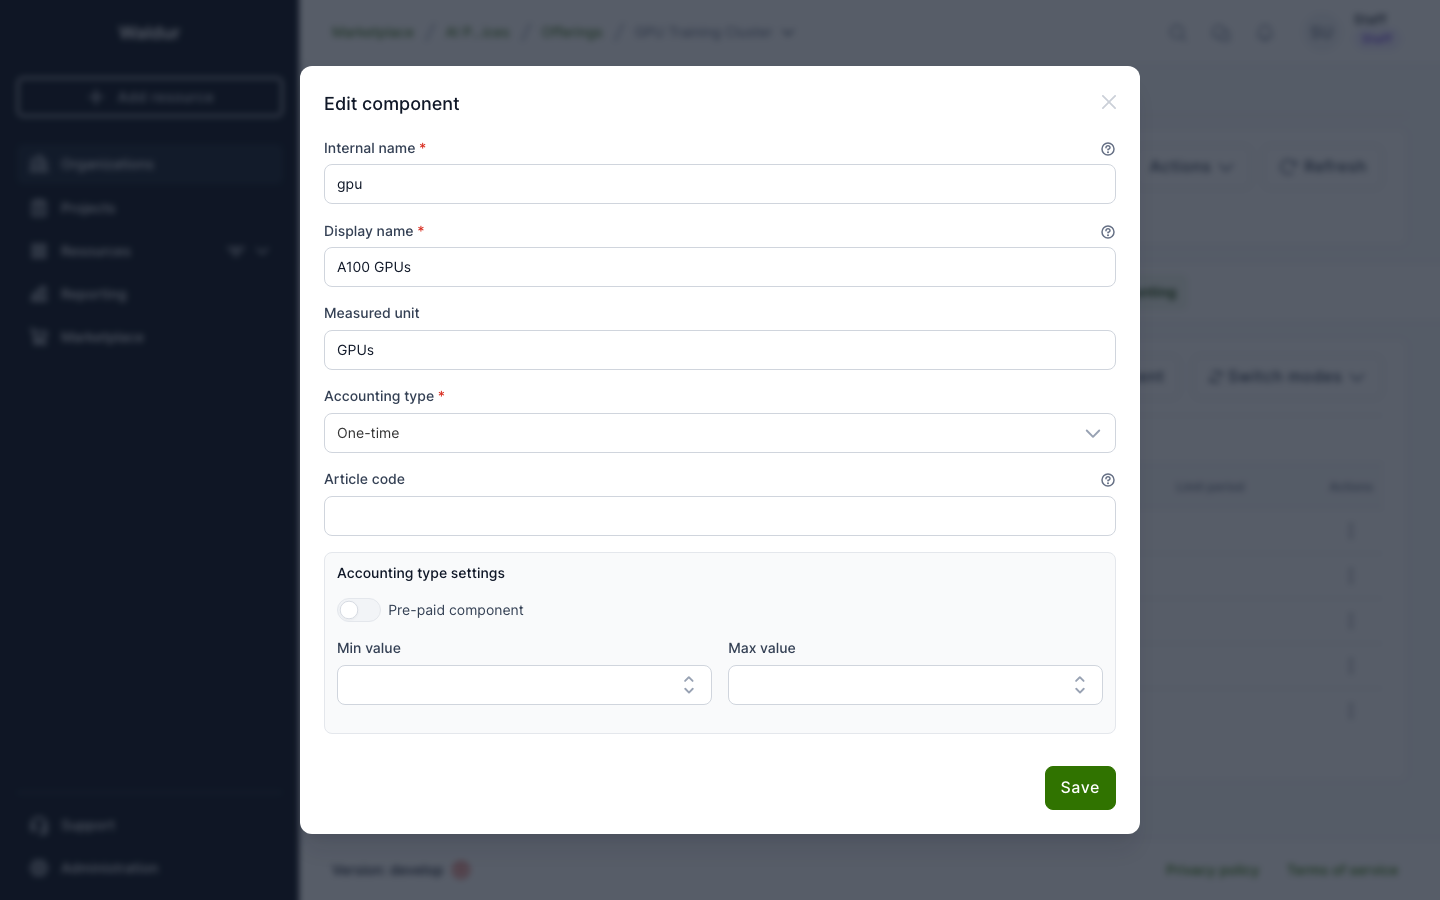Open the Accounting type dropdown
Image resolution: width=1440 pixels, height=900 pixels.
point(719,433)
